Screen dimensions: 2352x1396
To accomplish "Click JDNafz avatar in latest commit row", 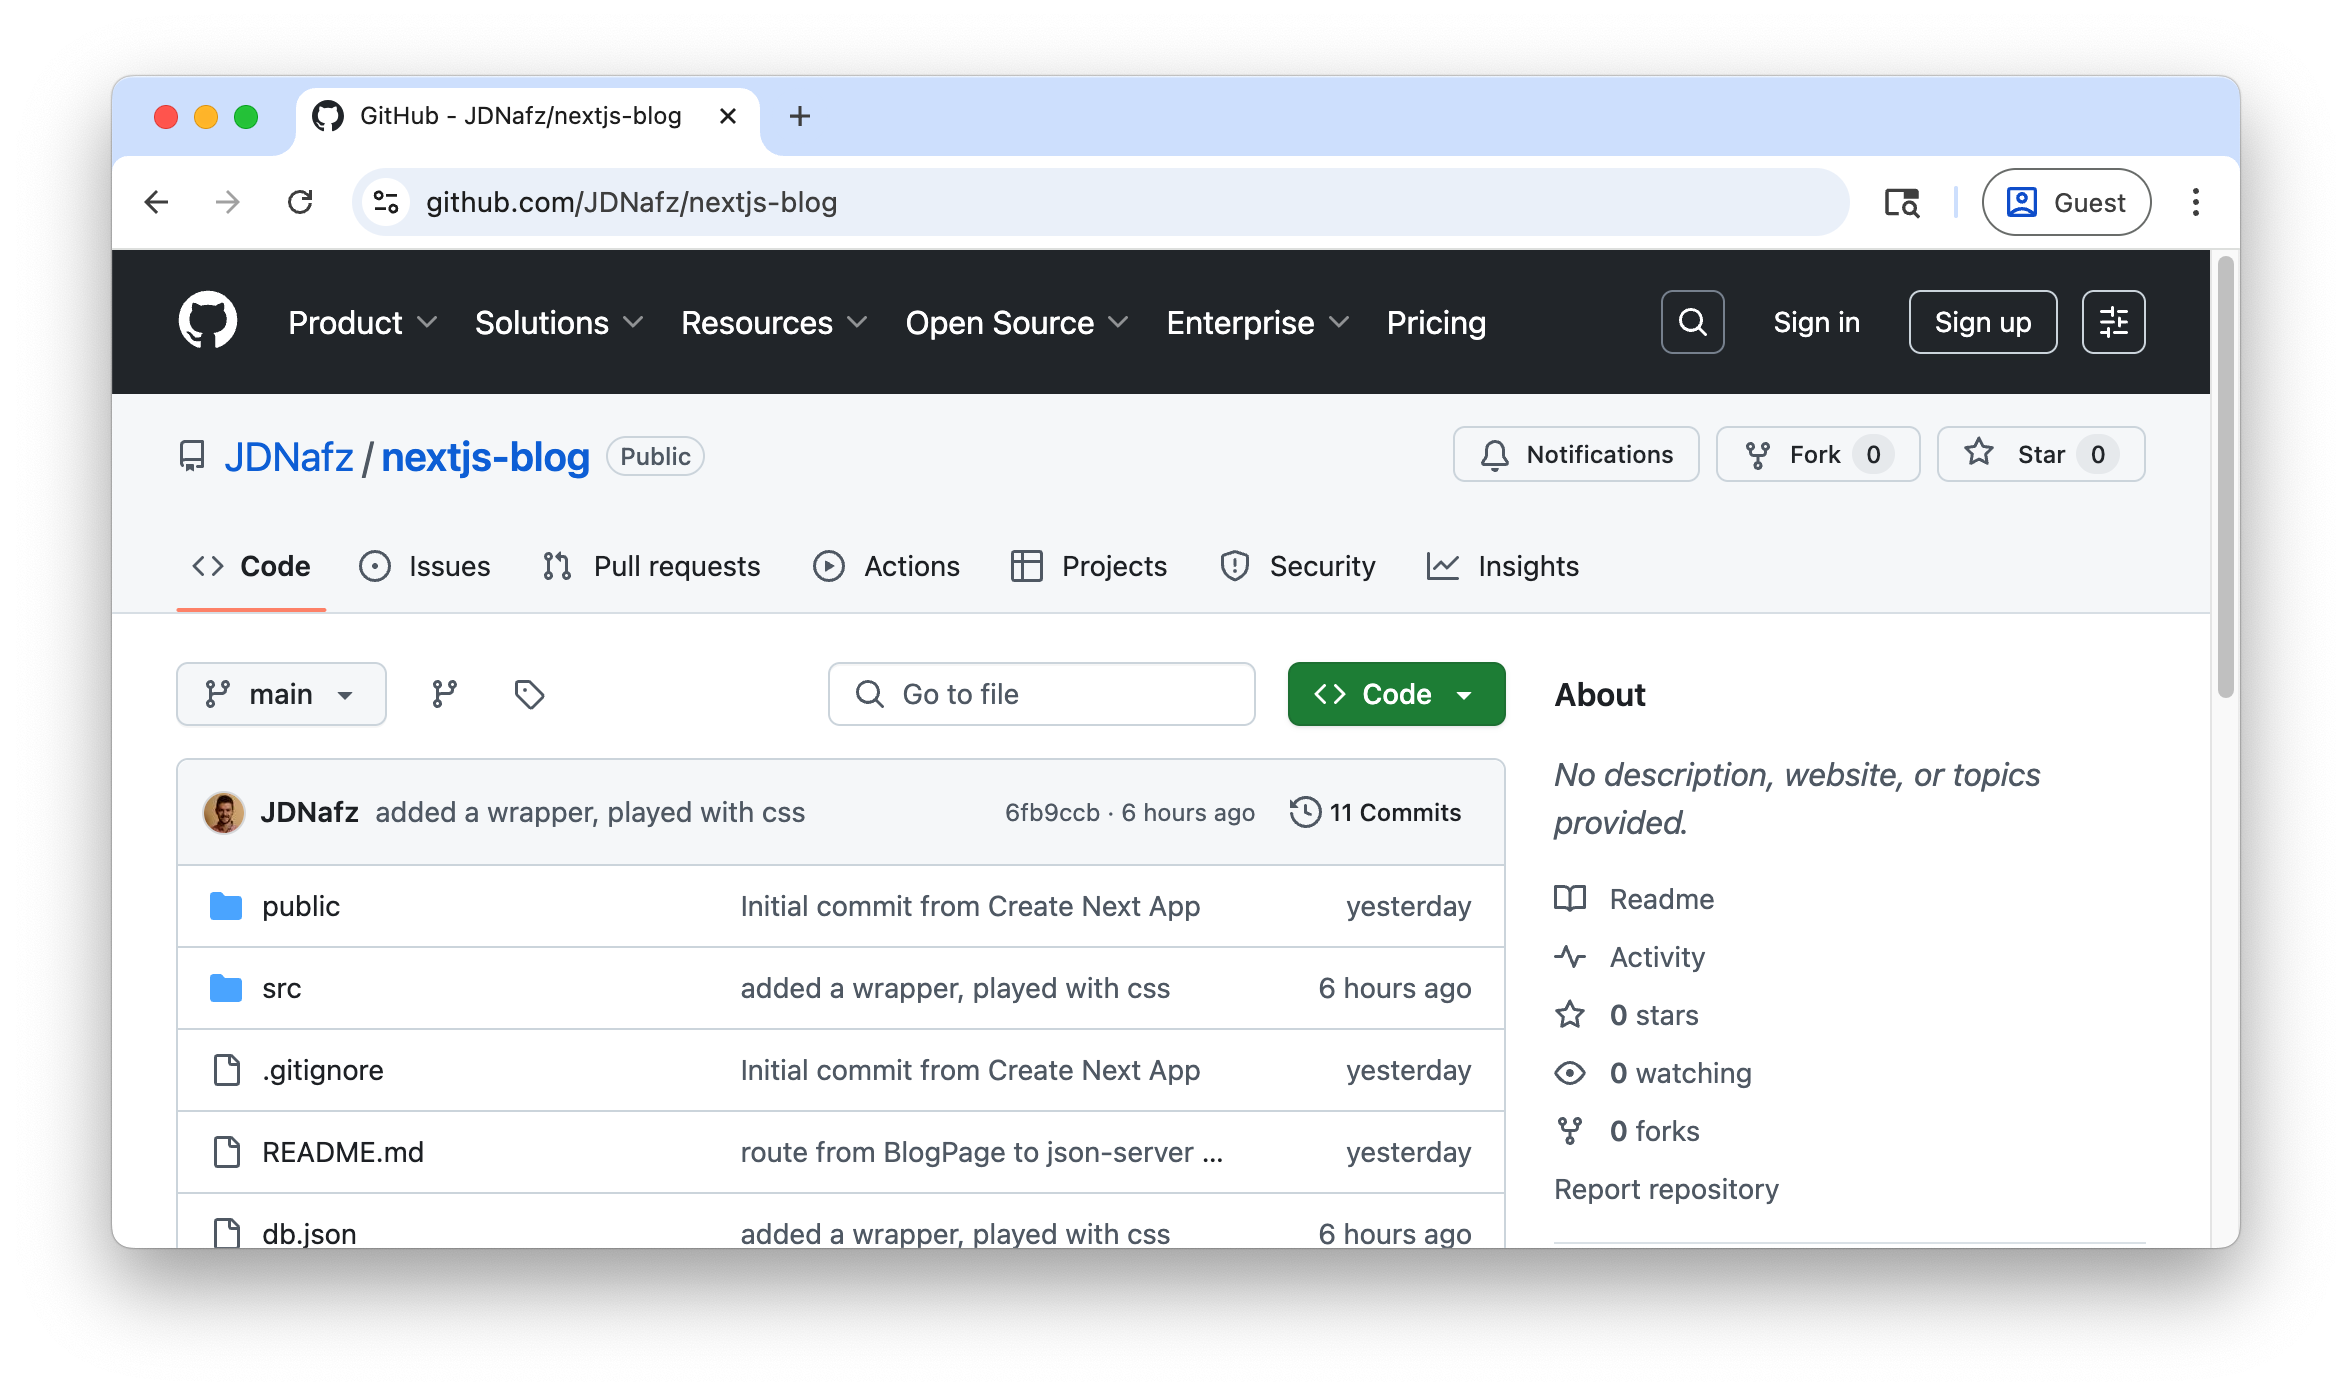I will tap(224, 812).
